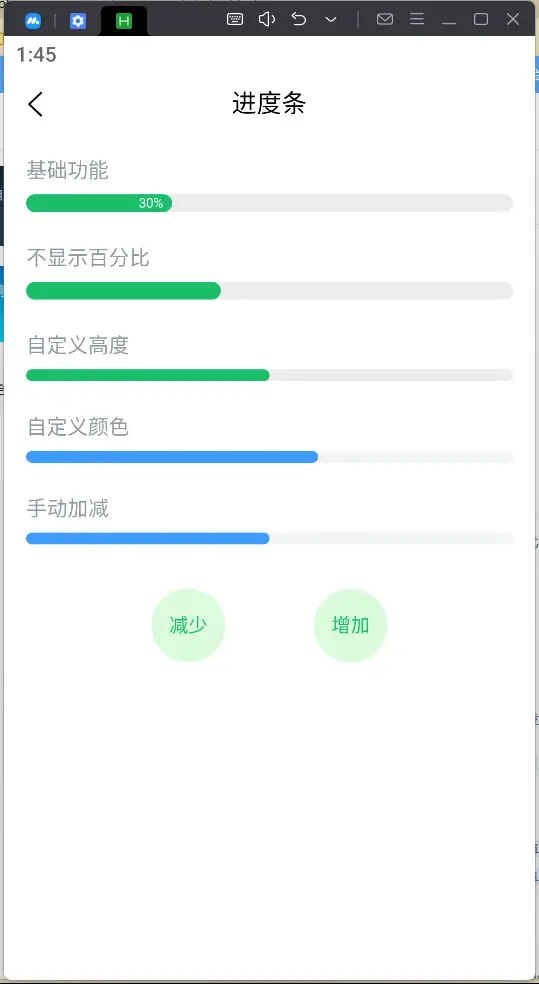The height and width of the screenshot is (984, 539).
Task: Open the envelope mail icon
Action: click(x=385, y=19)
